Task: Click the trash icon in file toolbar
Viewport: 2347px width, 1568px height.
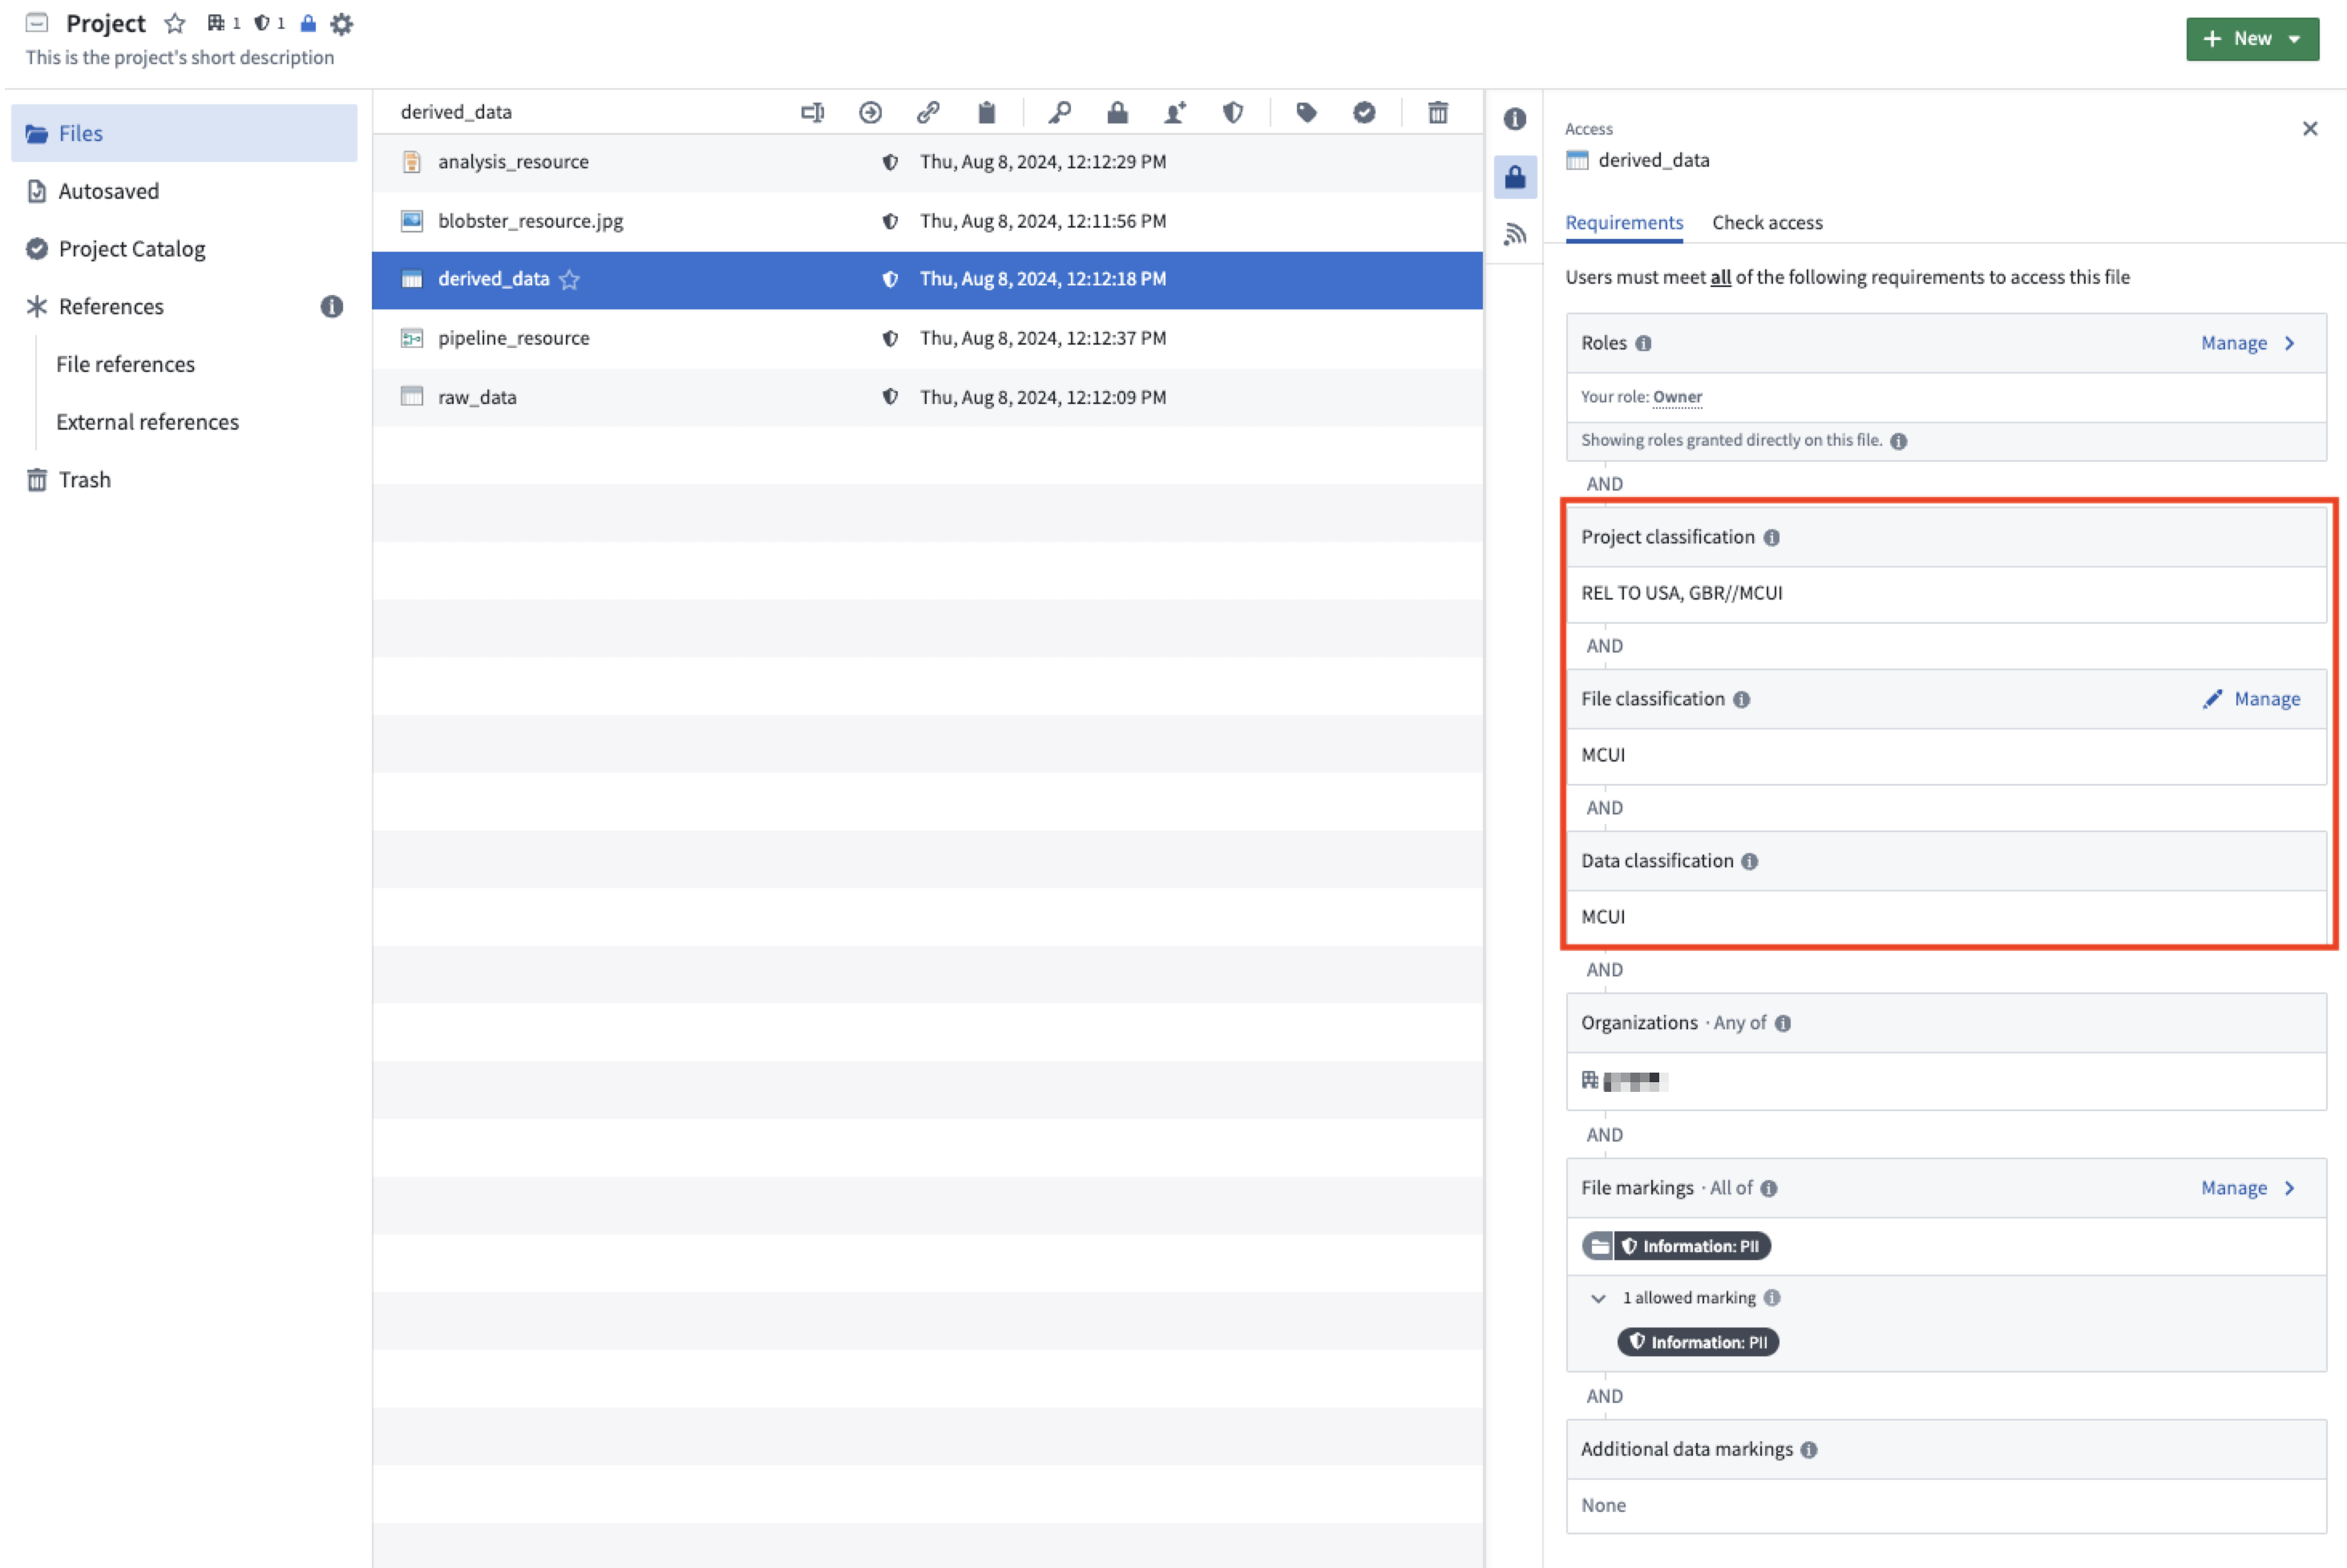Action: 1437,112
